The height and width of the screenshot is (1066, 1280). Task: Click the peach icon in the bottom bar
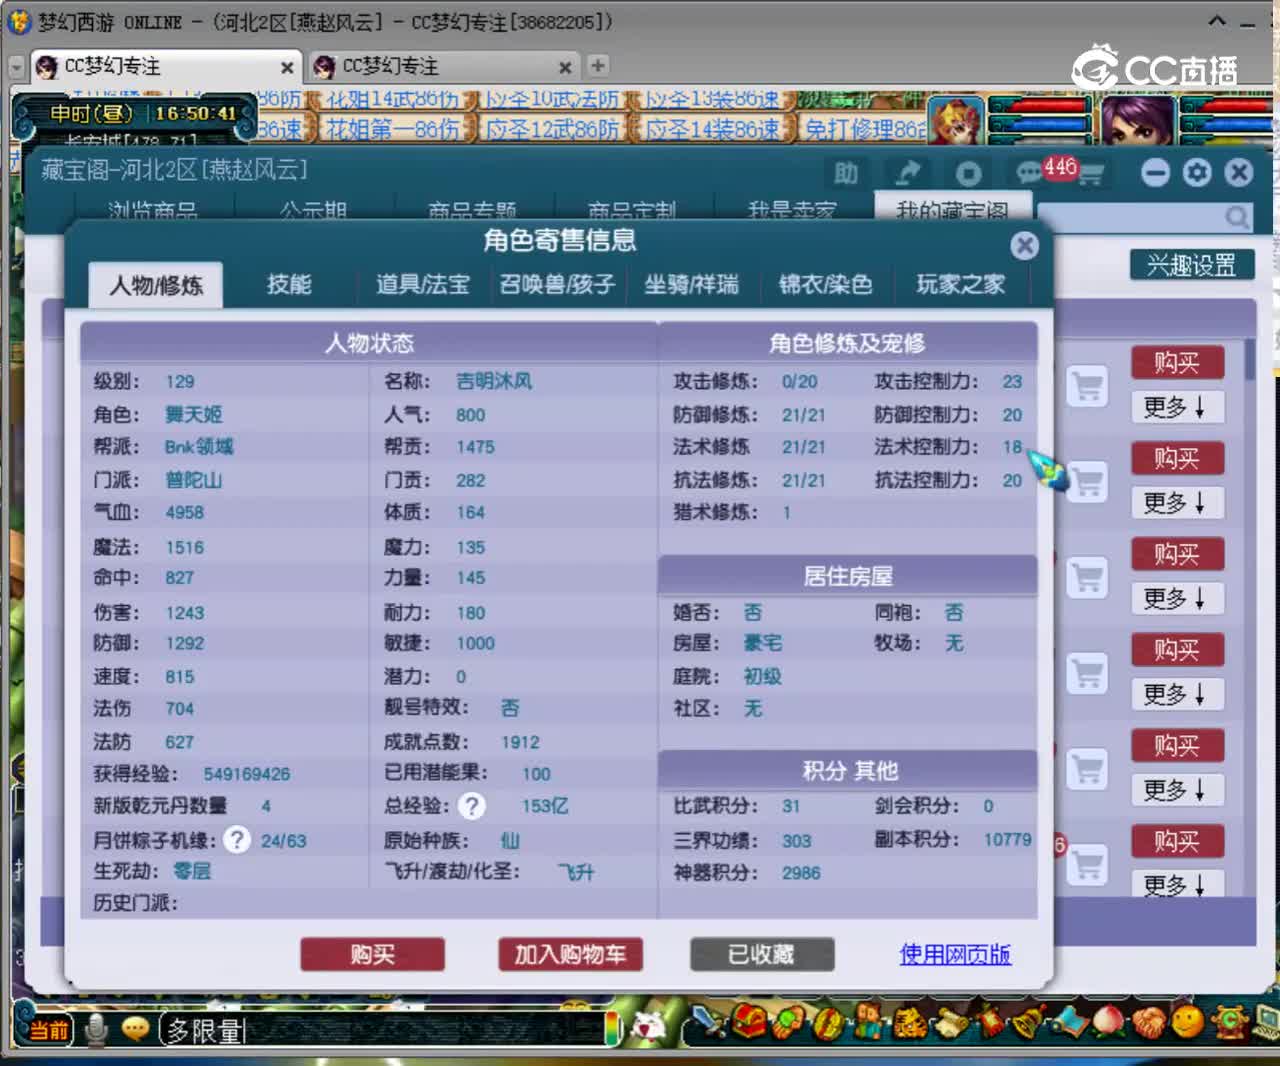coord(1107,1023)
